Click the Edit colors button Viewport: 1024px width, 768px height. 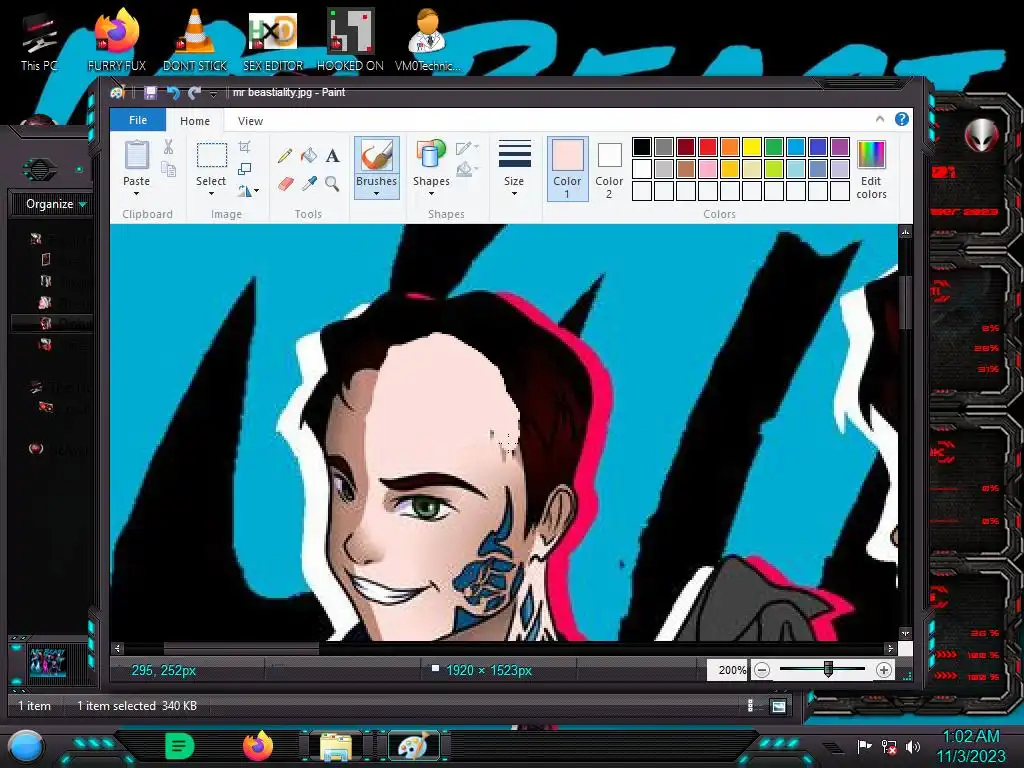click(871, 168)
